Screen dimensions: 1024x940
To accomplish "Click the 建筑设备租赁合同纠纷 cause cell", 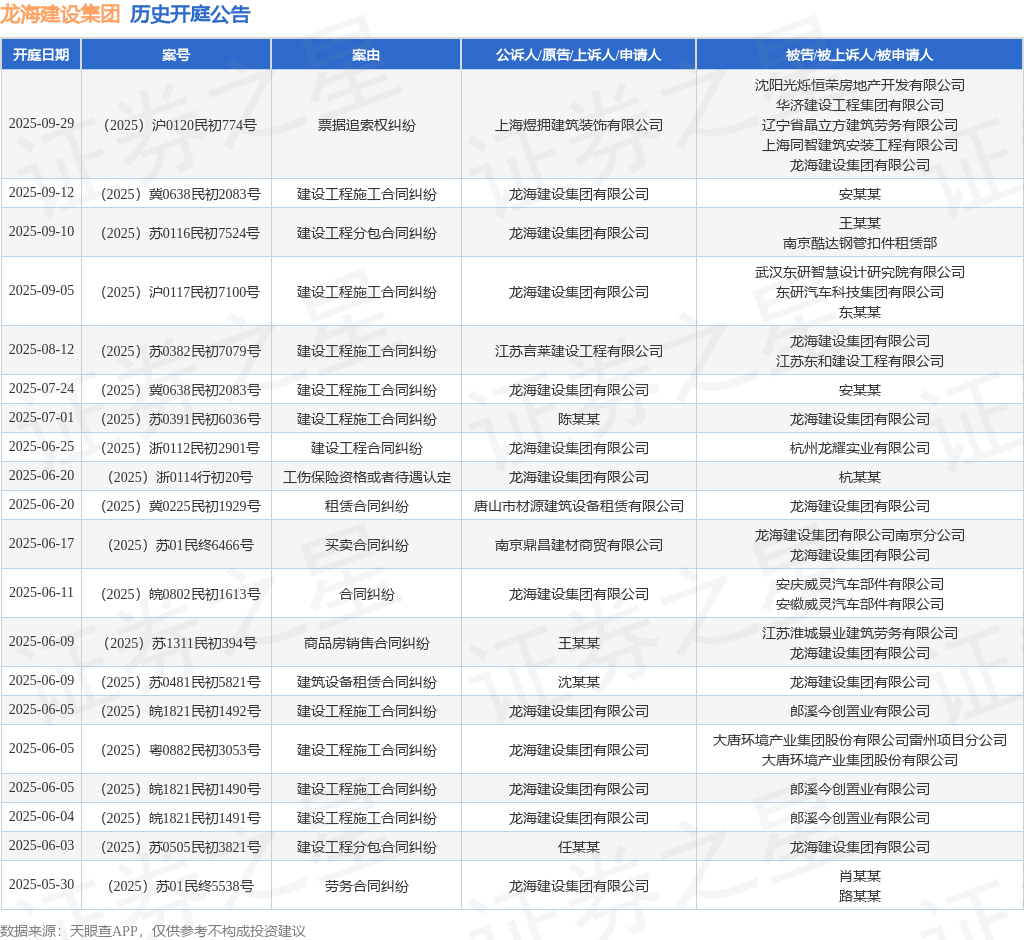I will 366,682.
